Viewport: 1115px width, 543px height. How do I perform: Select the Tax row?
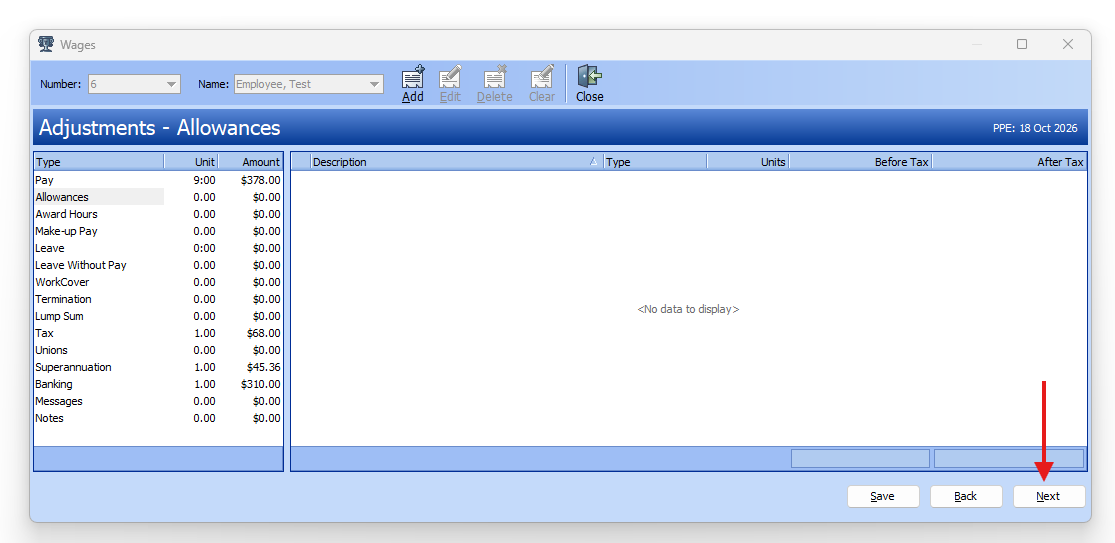(x=158, y=333)
